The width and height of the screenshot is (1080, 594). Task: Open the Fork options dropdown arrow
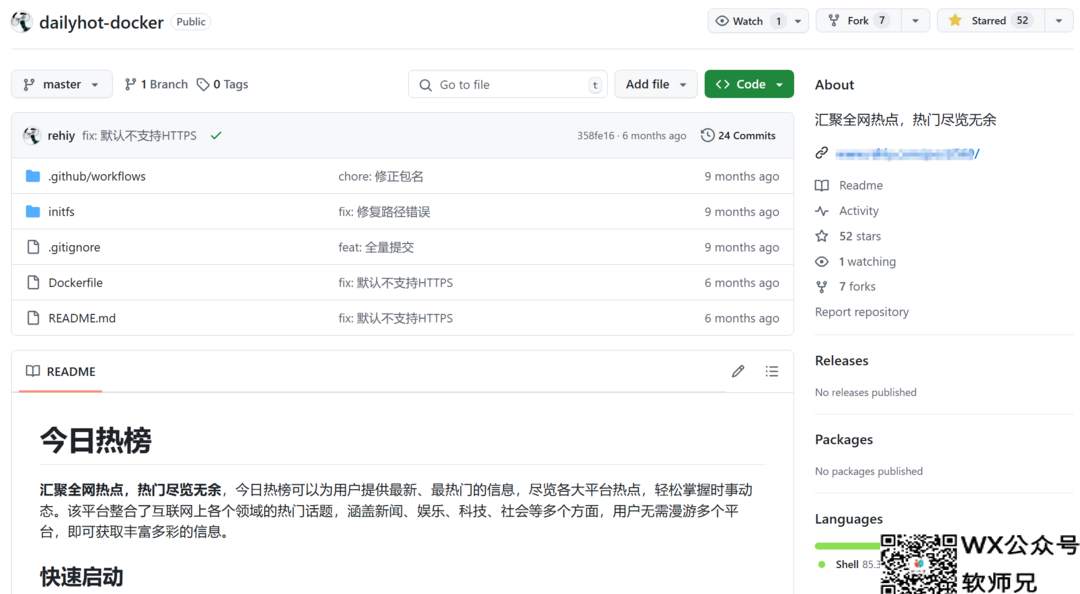tap(915, 21)
